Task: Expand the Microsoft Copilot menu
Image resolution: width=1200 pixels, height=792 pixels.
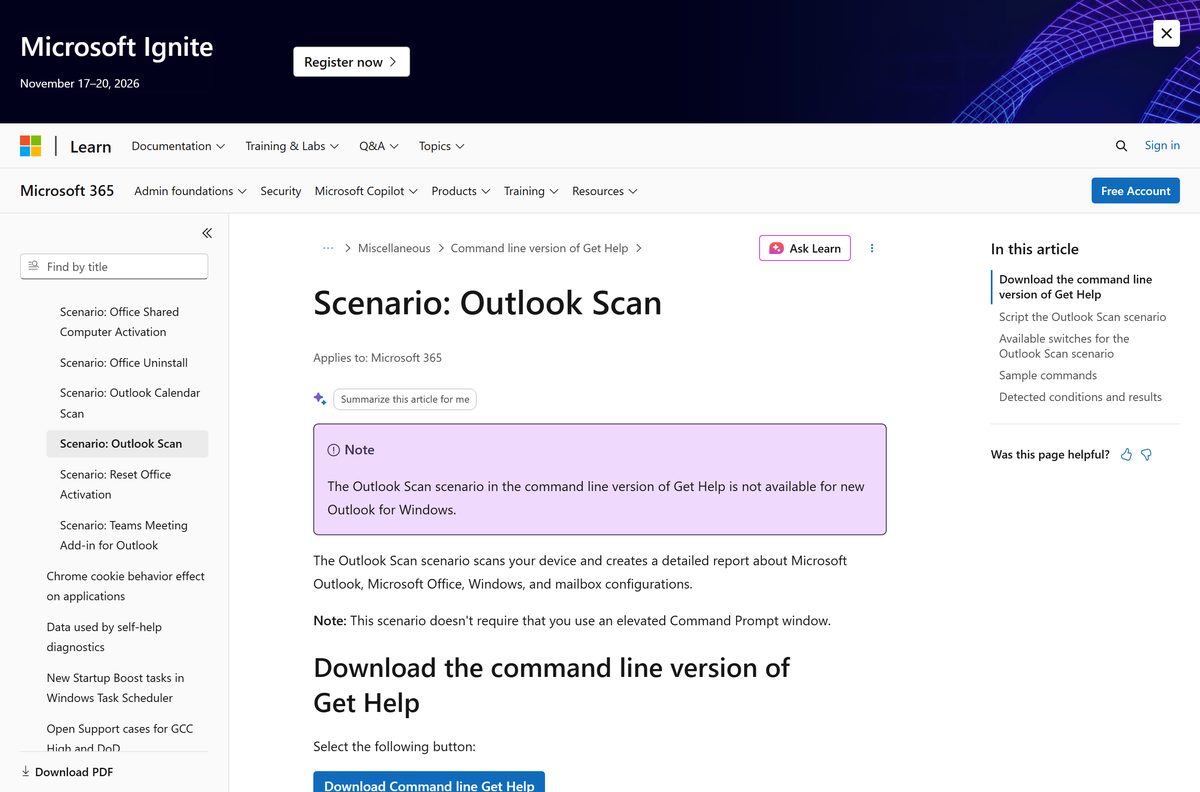Action: click(366, 191)
